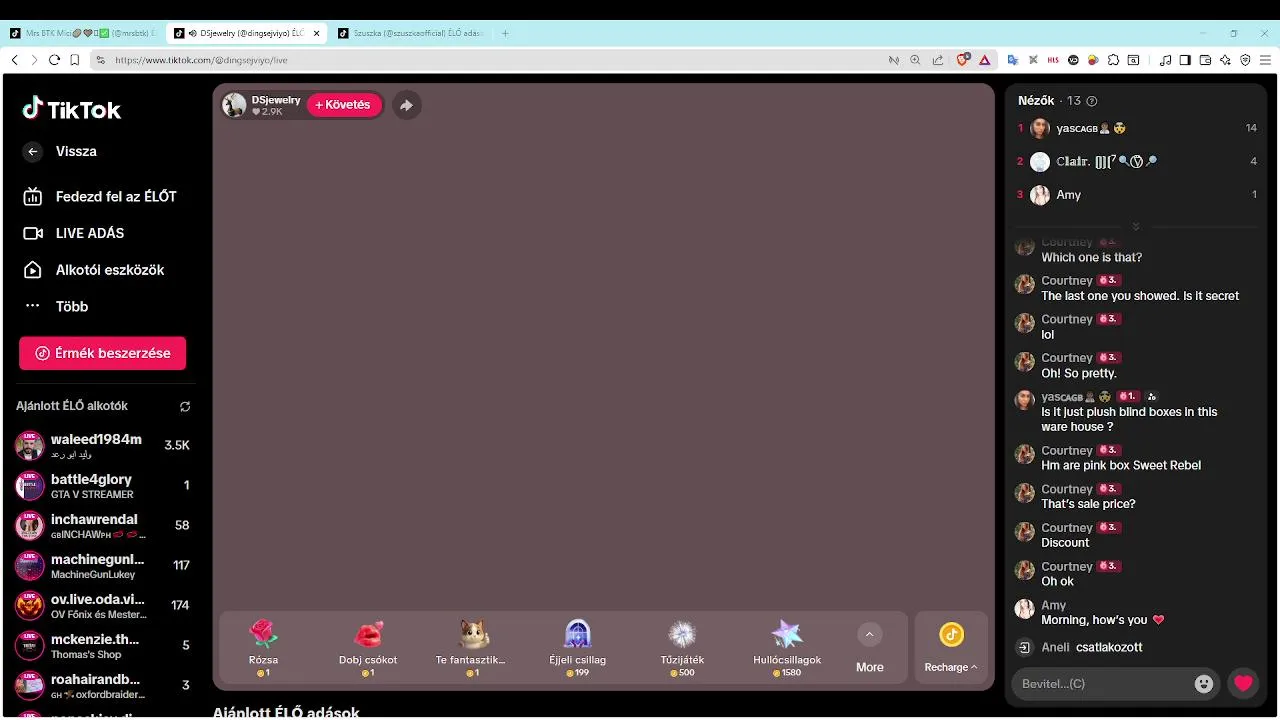1280x720 pixels.
Task: Open inchawrendal live channel
Action: [x=102, y=526]
